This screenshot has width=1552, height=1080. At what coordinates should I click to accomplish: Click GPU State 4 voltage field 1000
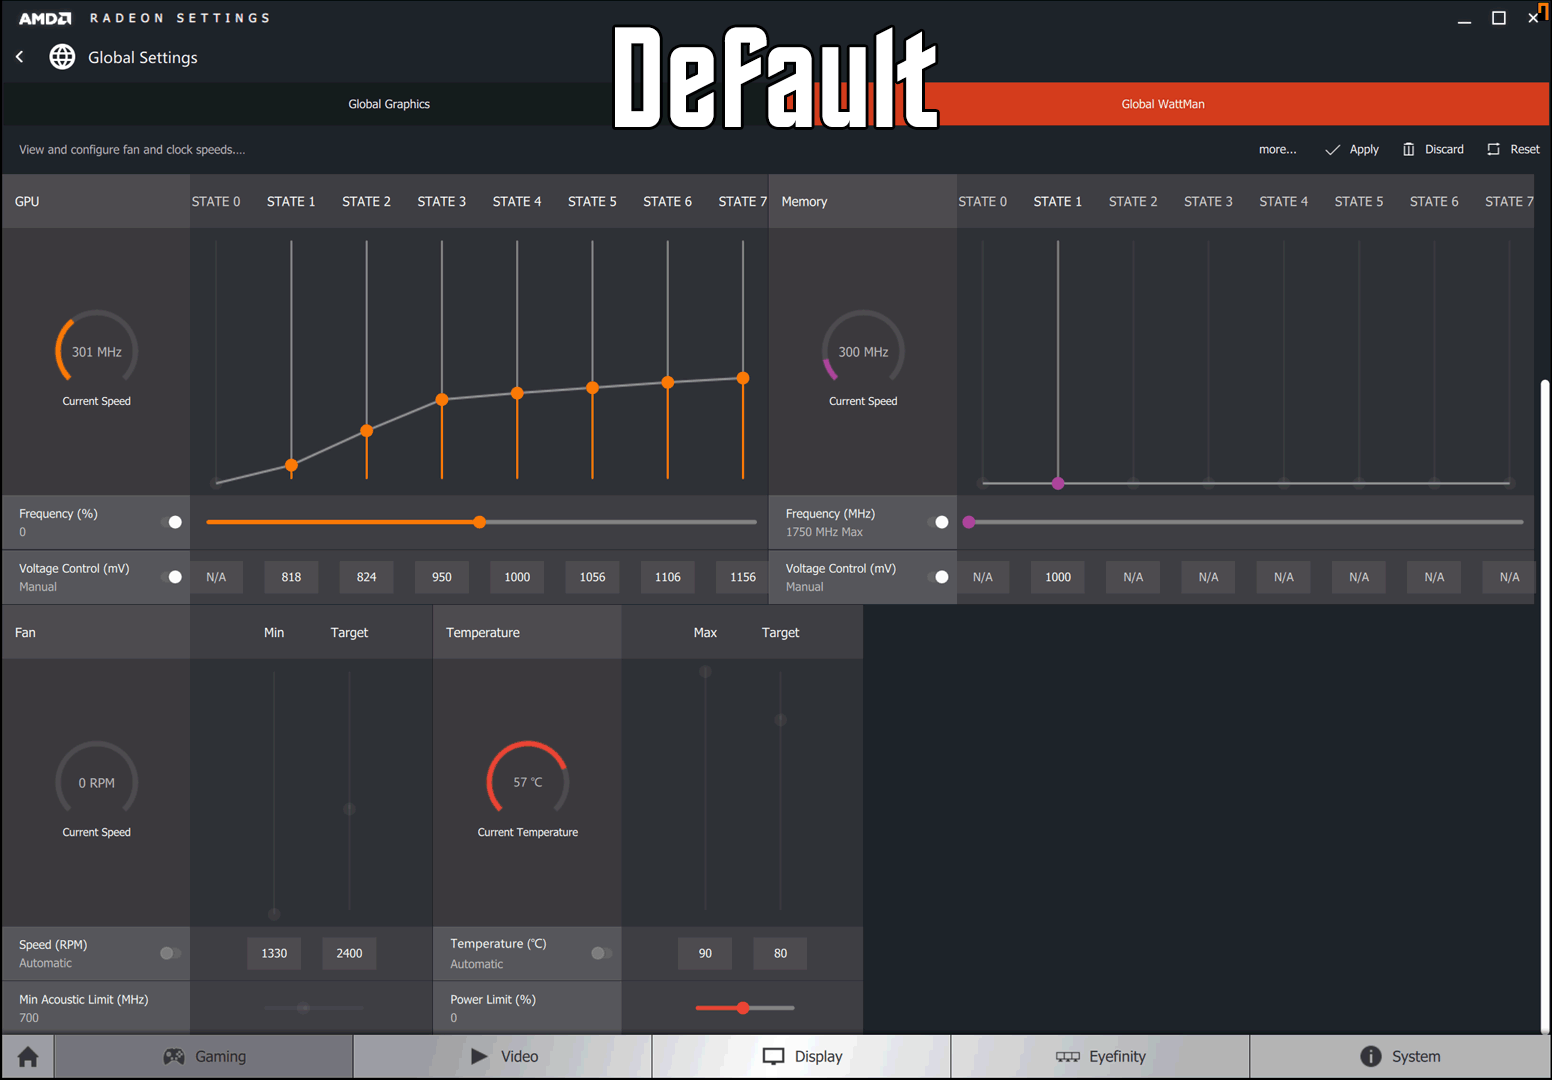[x=517, y=577]
